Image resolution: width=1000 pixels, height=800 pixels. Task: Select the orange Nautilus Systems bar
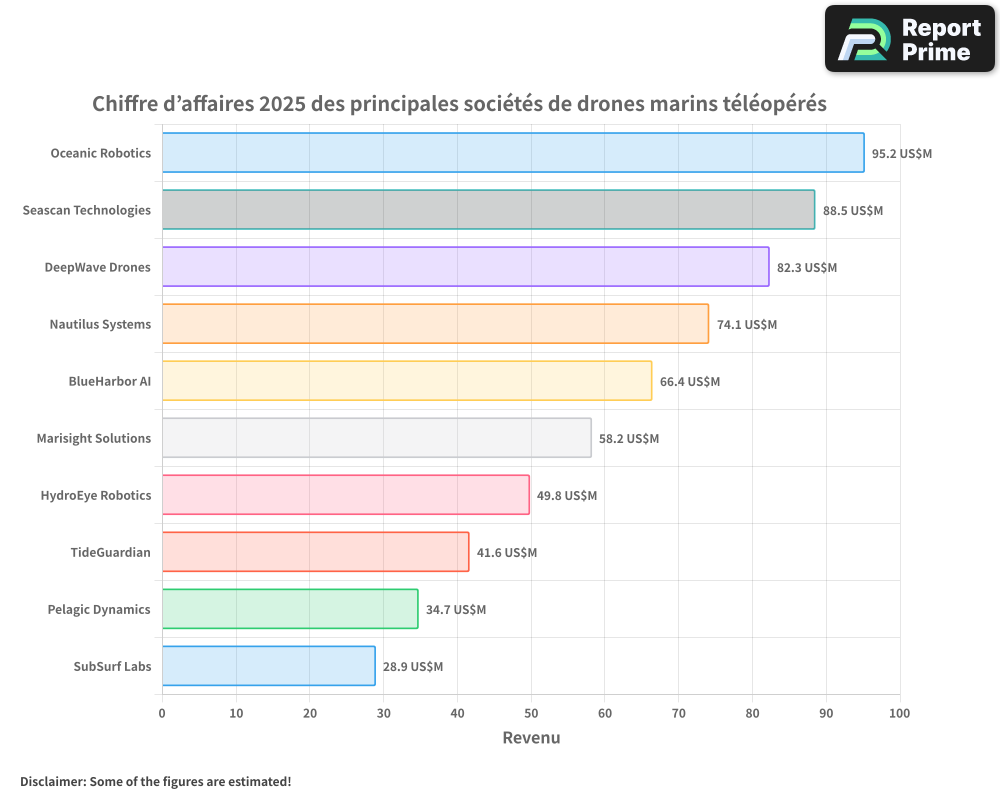pos(435,324)
